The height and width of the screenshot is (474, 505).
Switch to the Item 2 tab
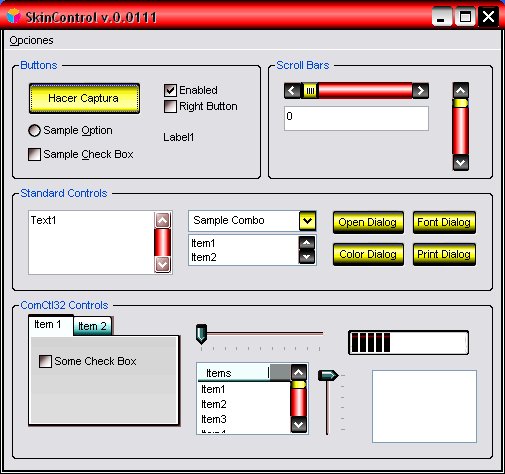point(92,326)
